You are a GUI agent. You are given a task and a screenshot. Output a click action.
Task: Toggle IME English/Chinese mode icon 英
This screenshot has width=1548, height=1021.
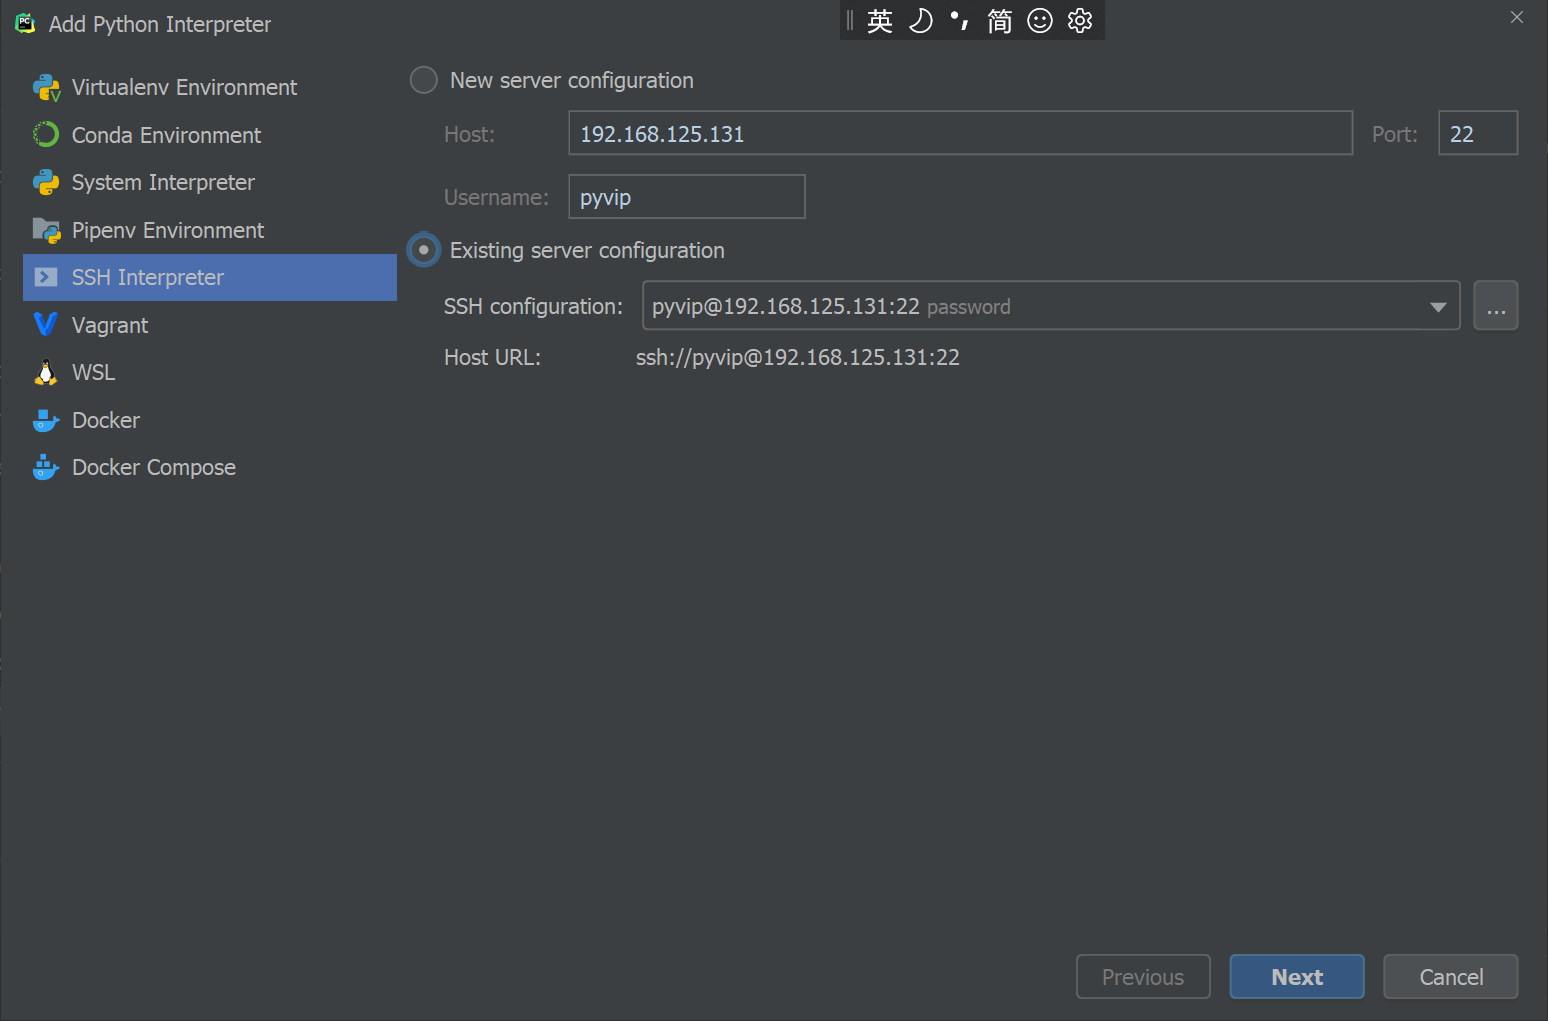[x=880, y=21]
